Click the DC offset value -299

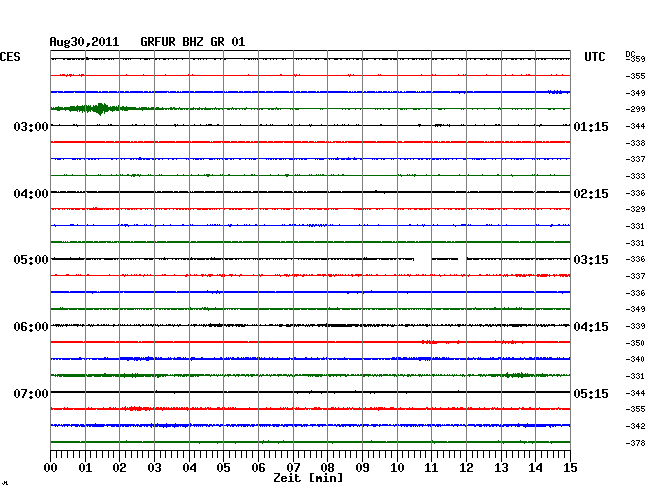[635, 109]
